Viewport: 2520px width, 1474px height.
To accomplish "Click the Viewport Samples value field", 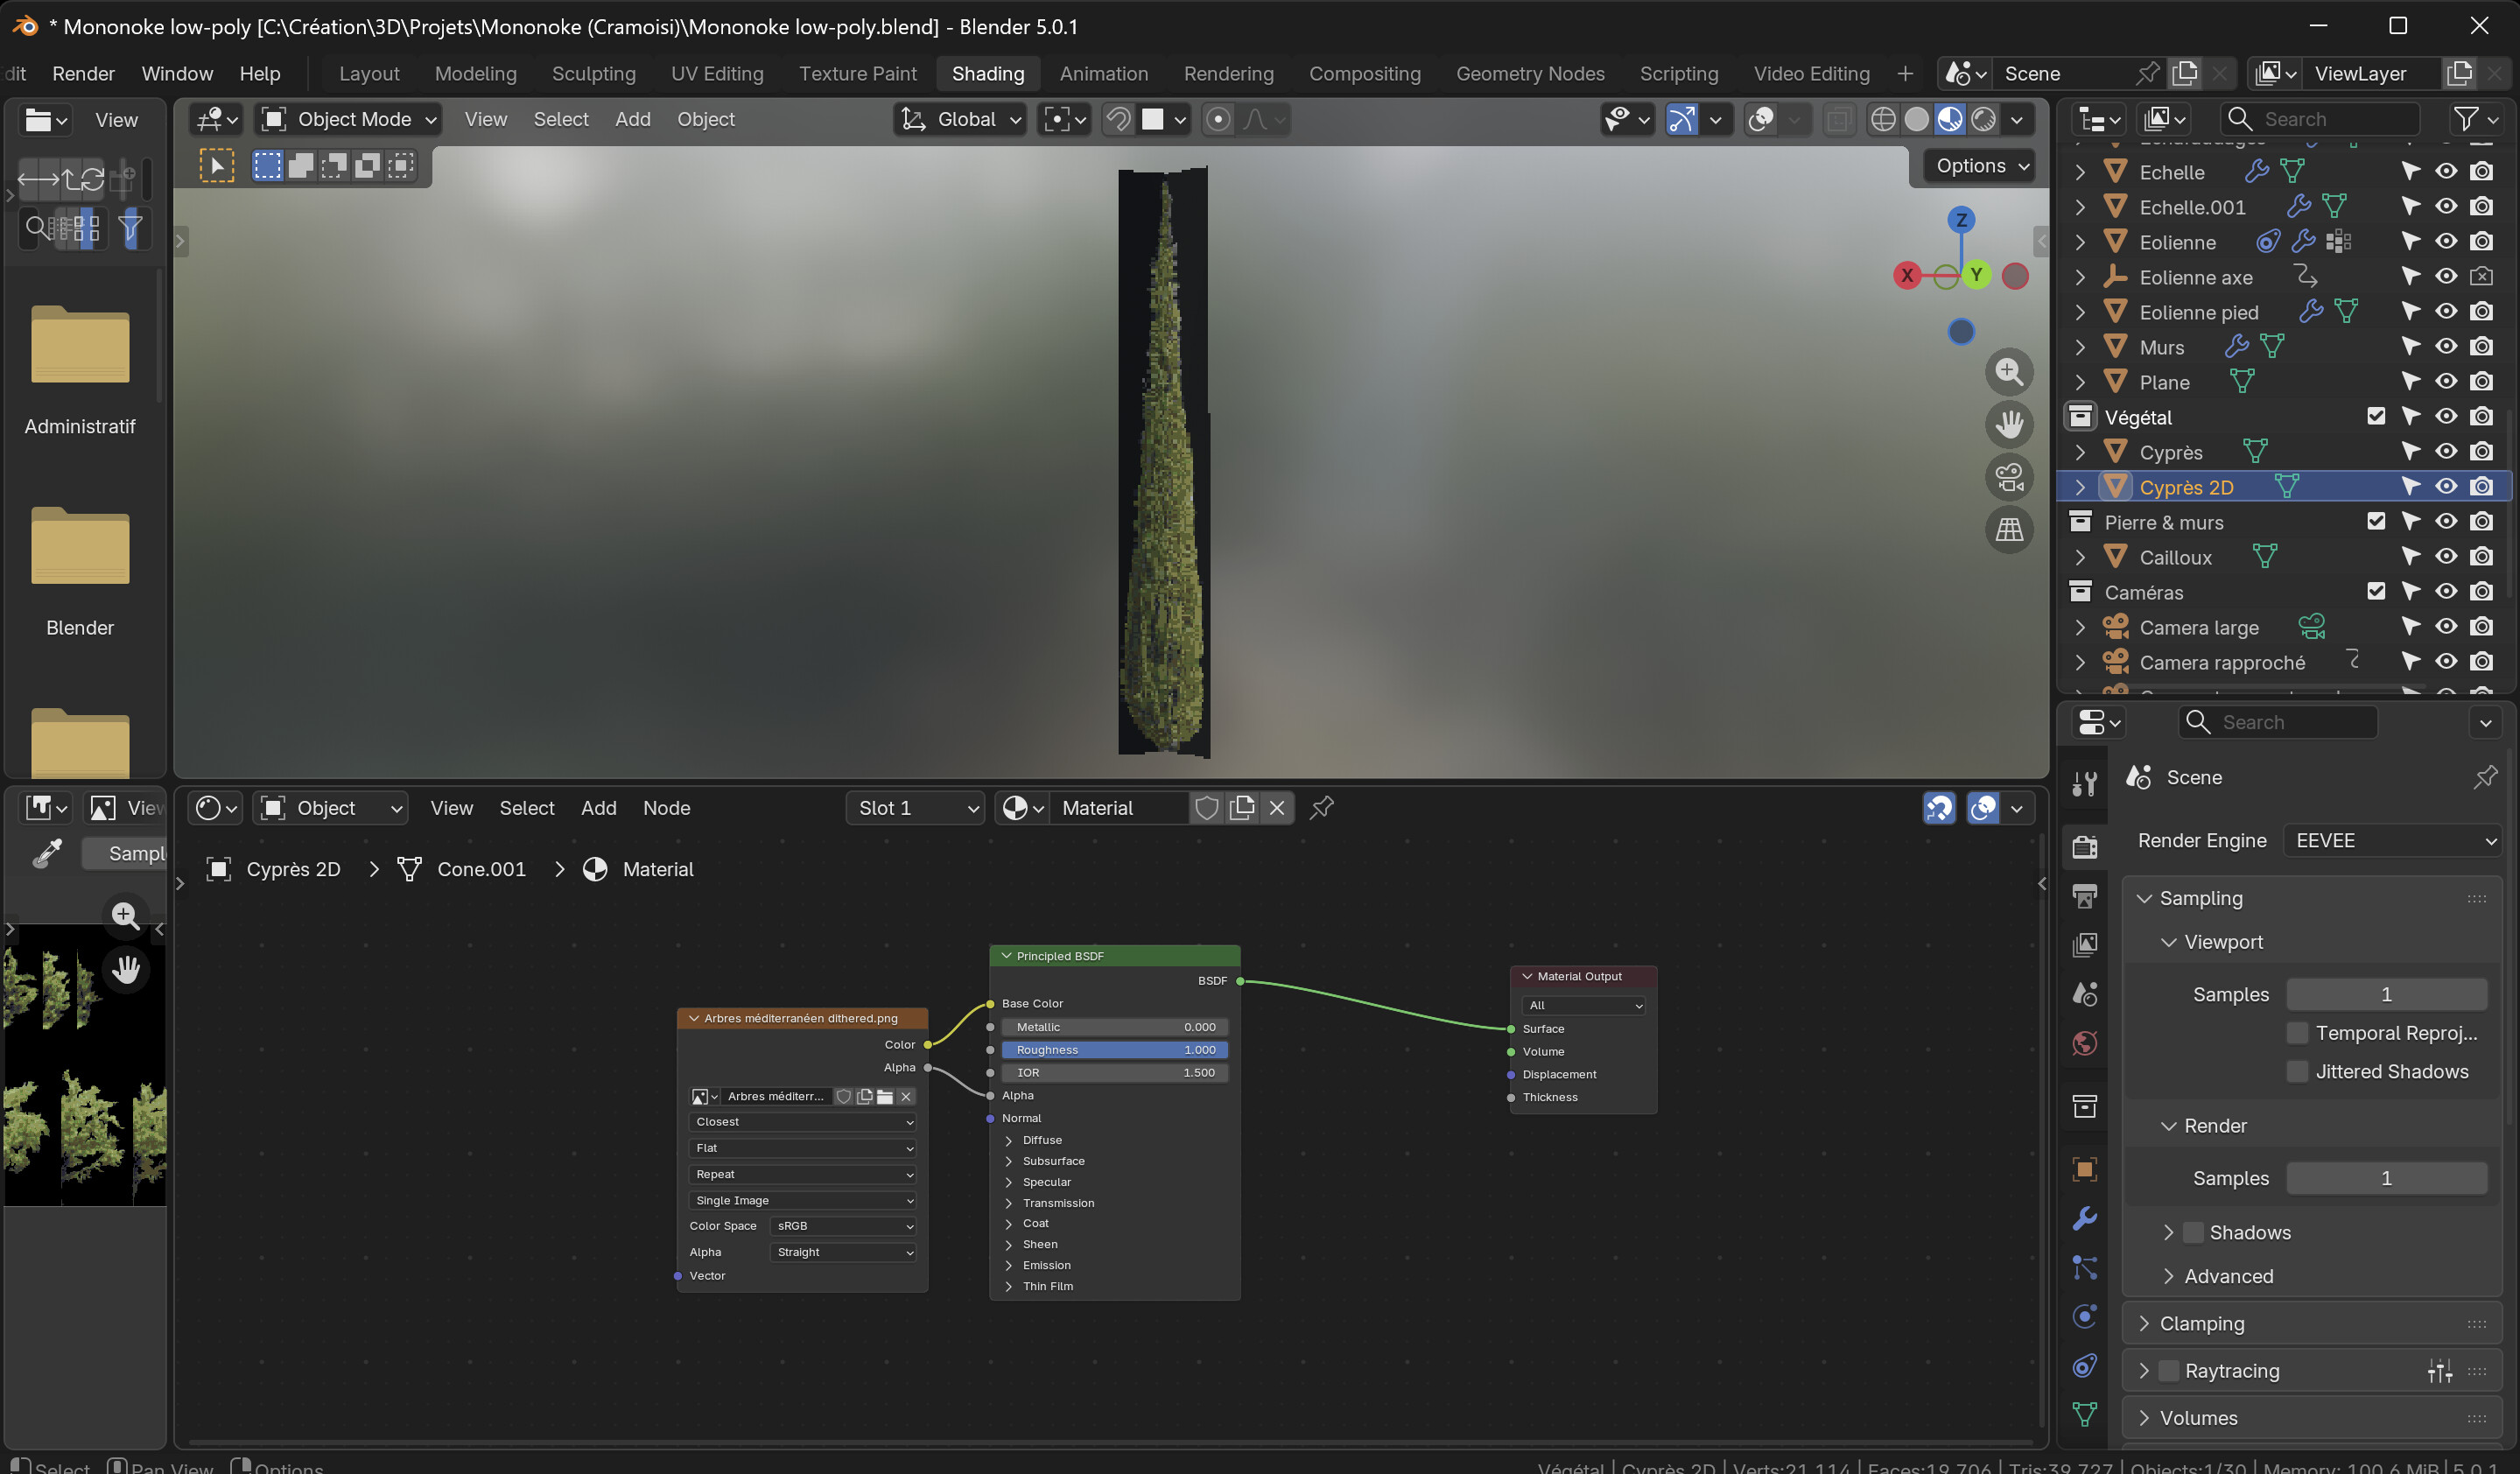I will [2386, 994].
